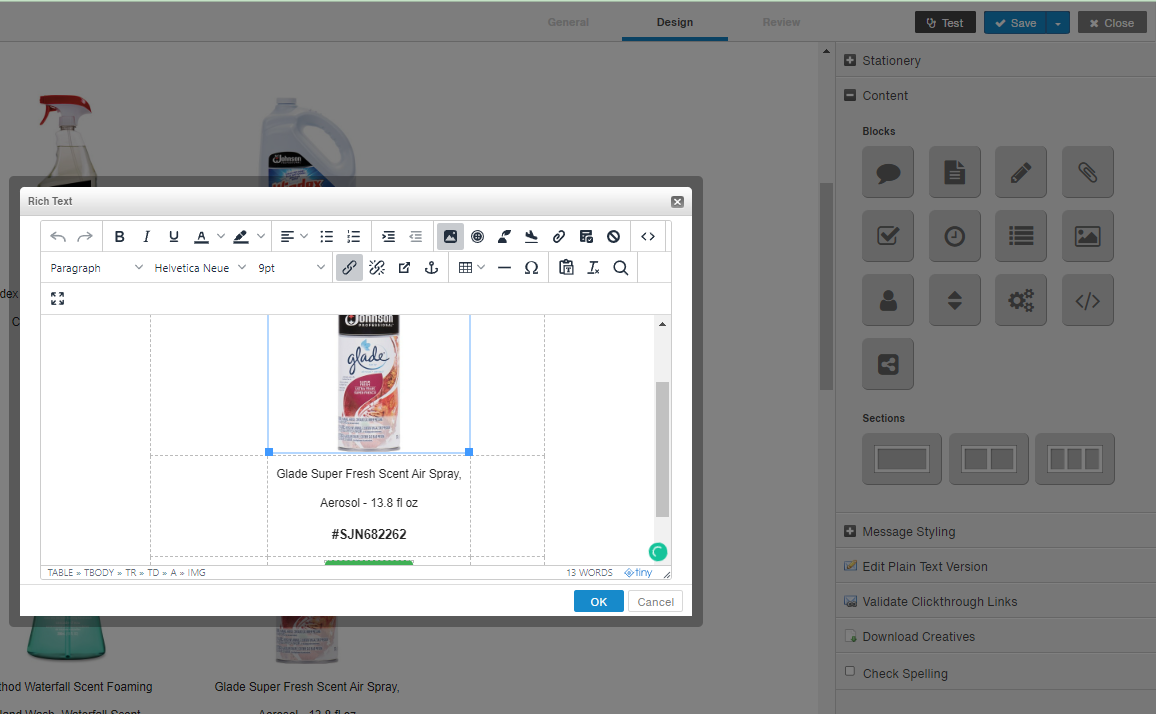
Task: Decrease indent of the paragraph
Action: tap(416, 237)
